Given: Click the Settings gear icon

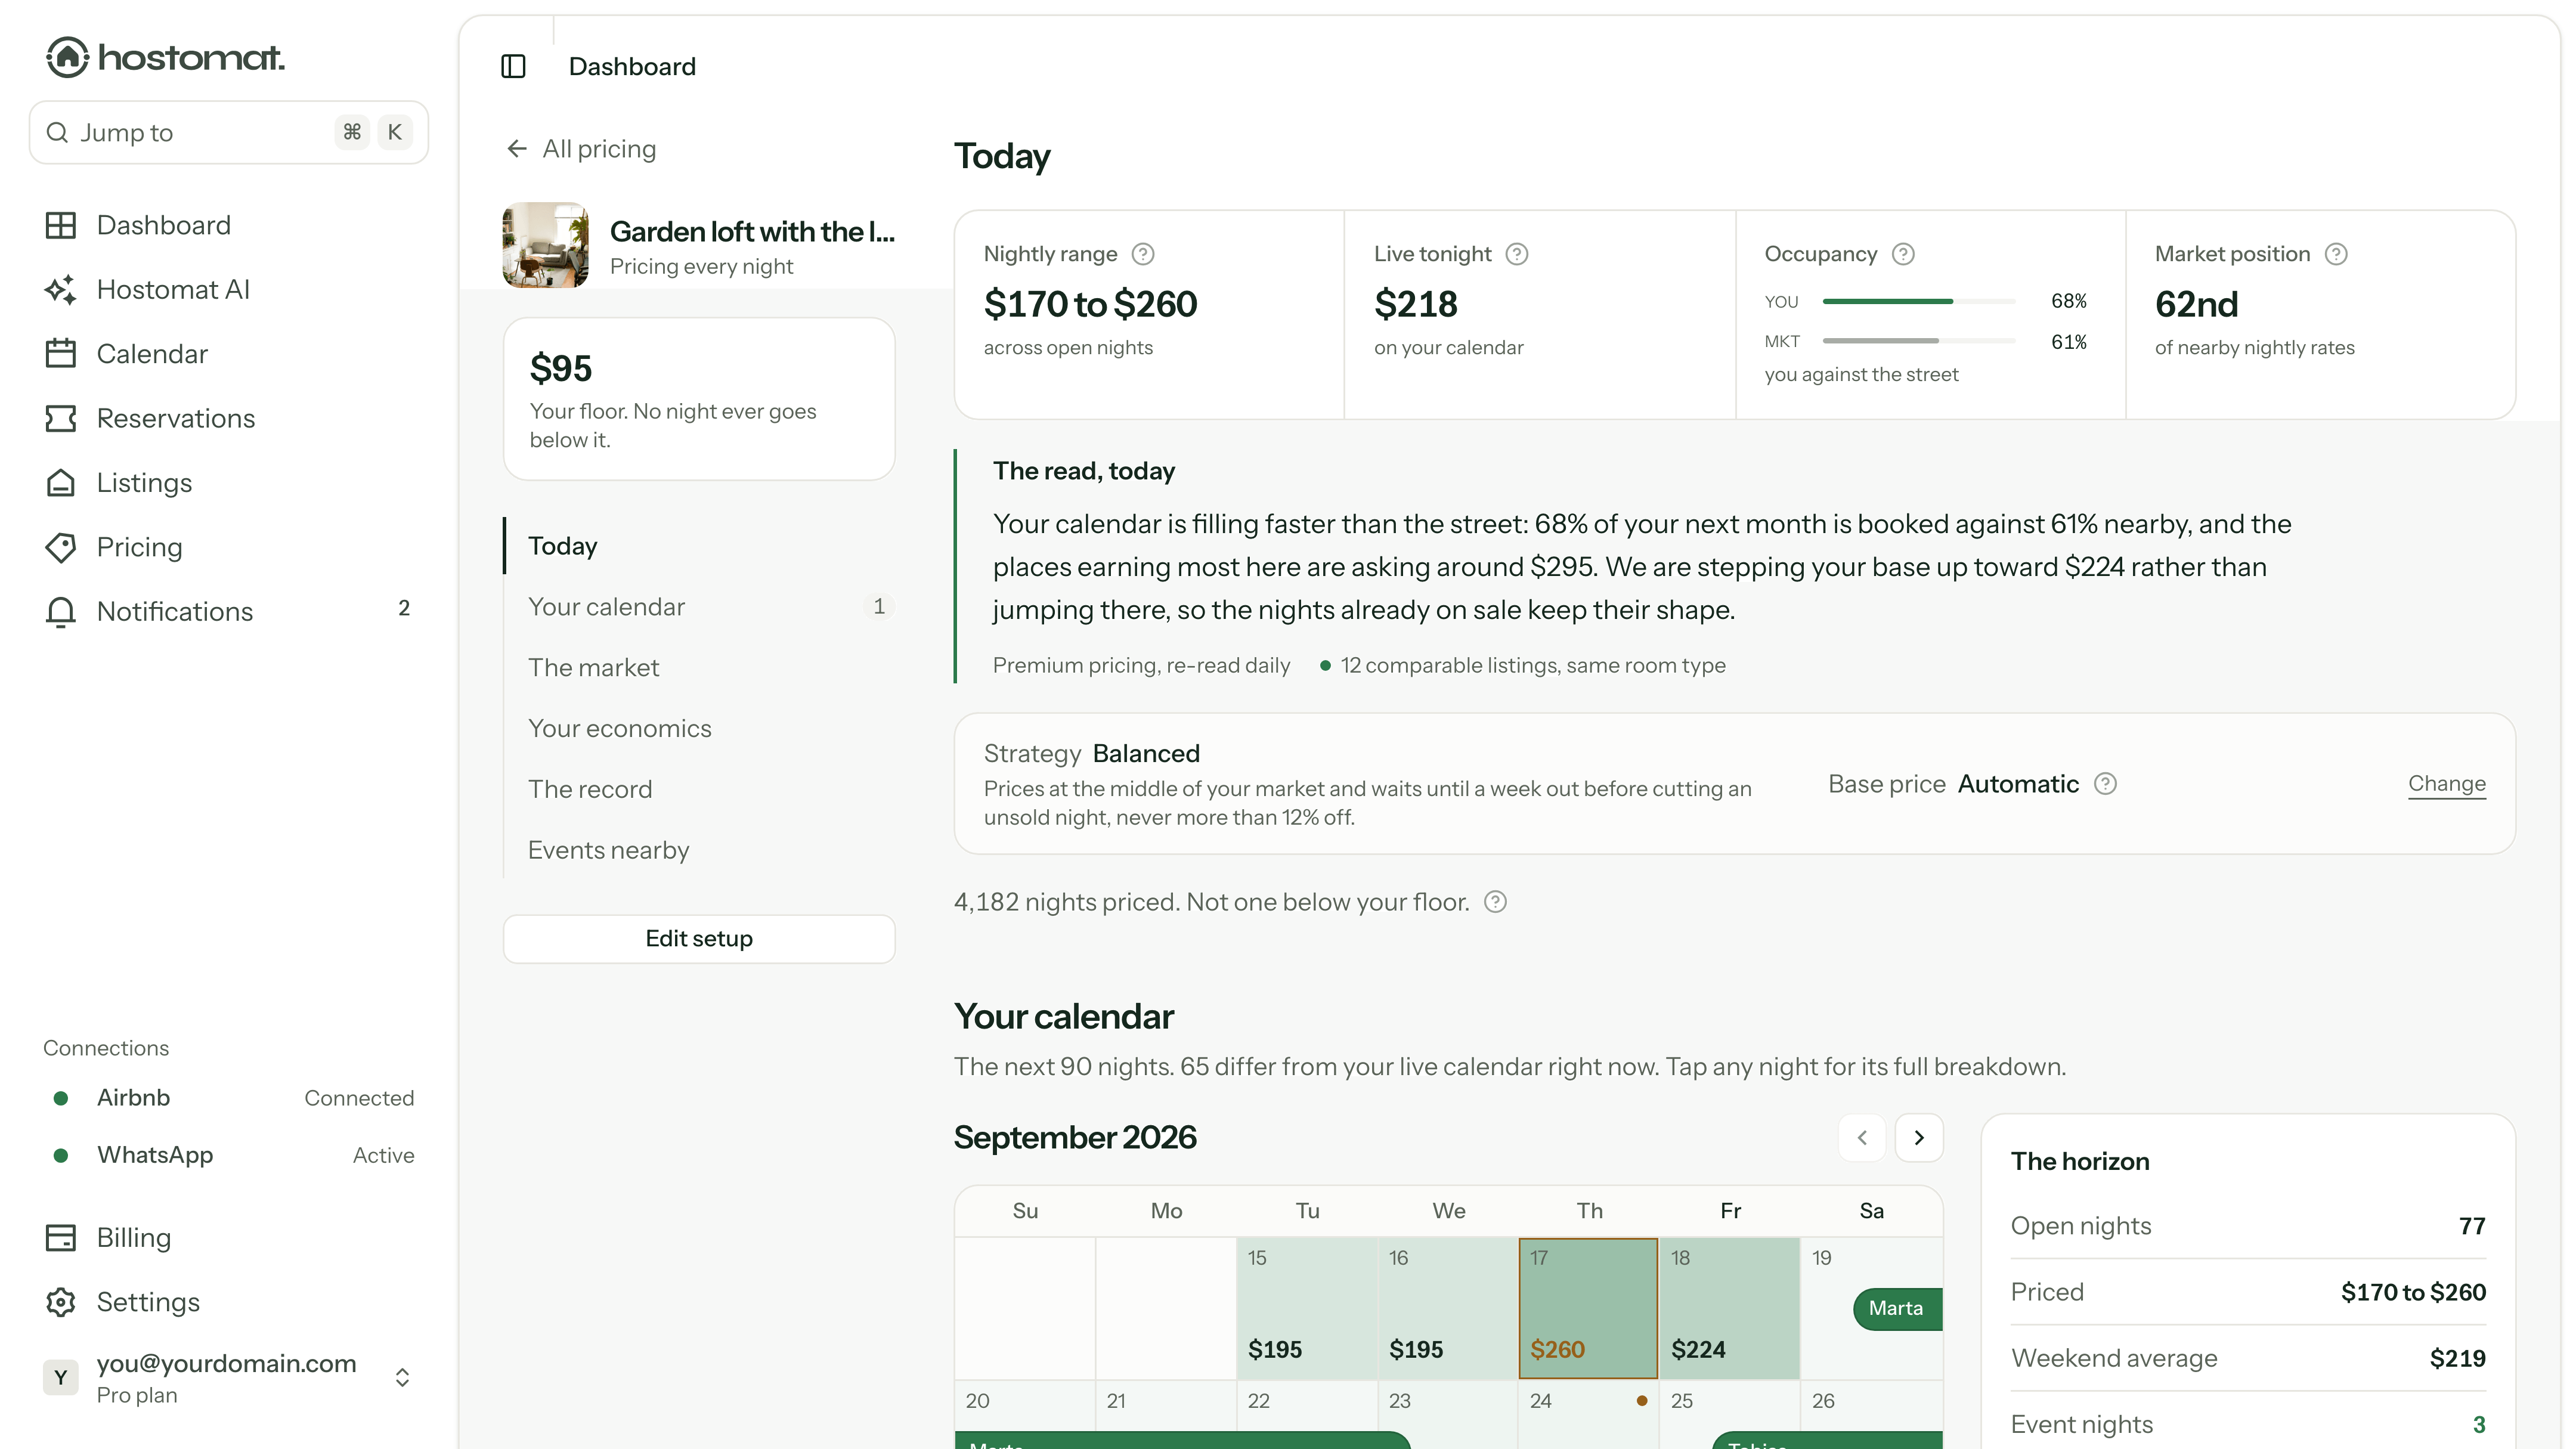Looking at the screenshot, I should [x=61, y=1302].
